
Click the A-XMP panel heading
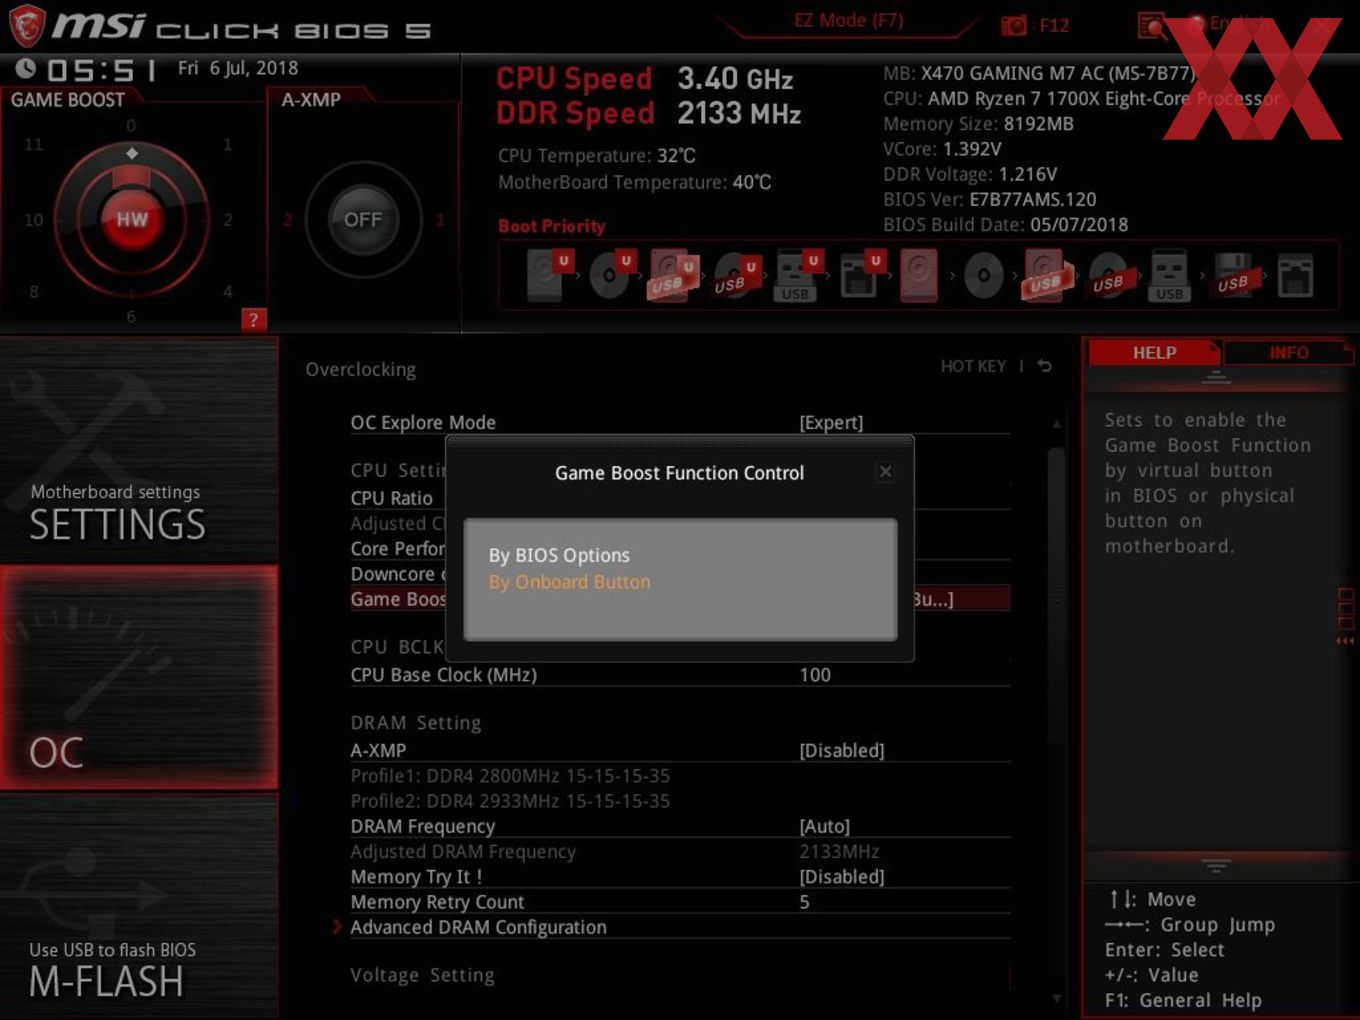311,100
